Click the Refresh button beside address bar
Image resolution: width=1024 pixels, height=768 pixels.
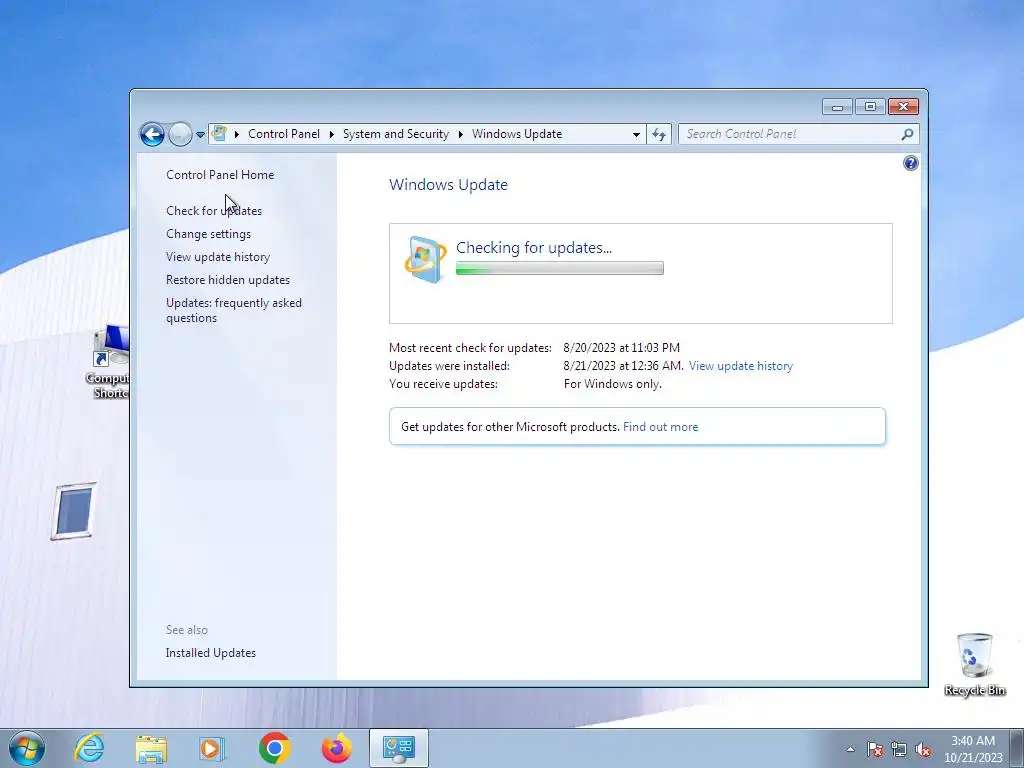click(659, 134)
